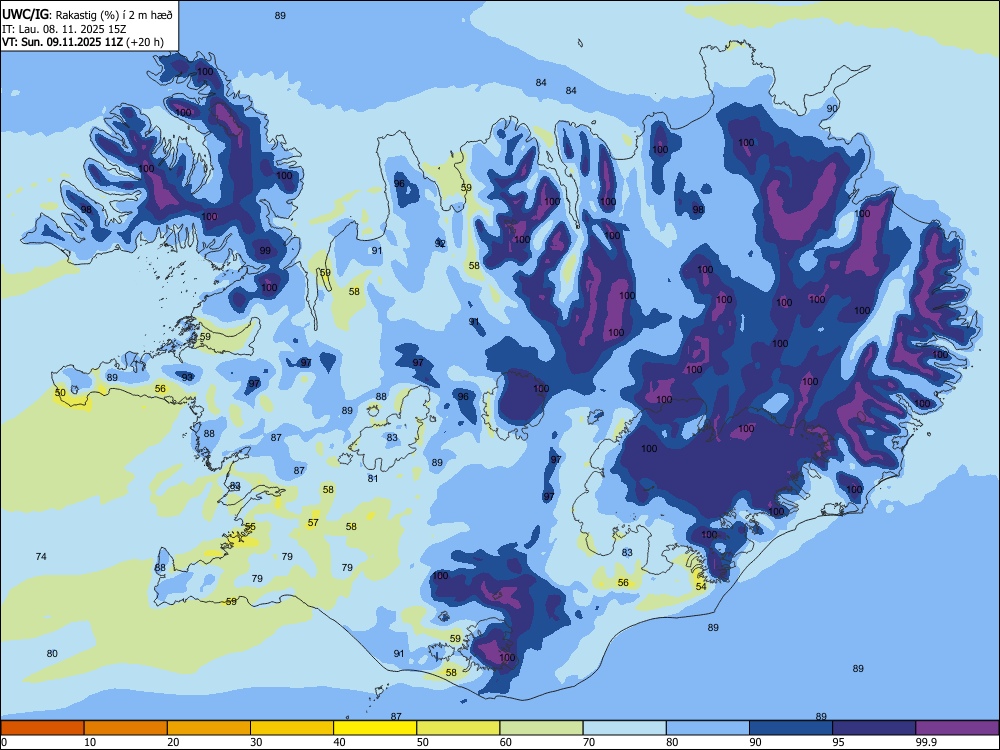Click the map humidity value '57'
The image size is (1000, 750).
313,523
